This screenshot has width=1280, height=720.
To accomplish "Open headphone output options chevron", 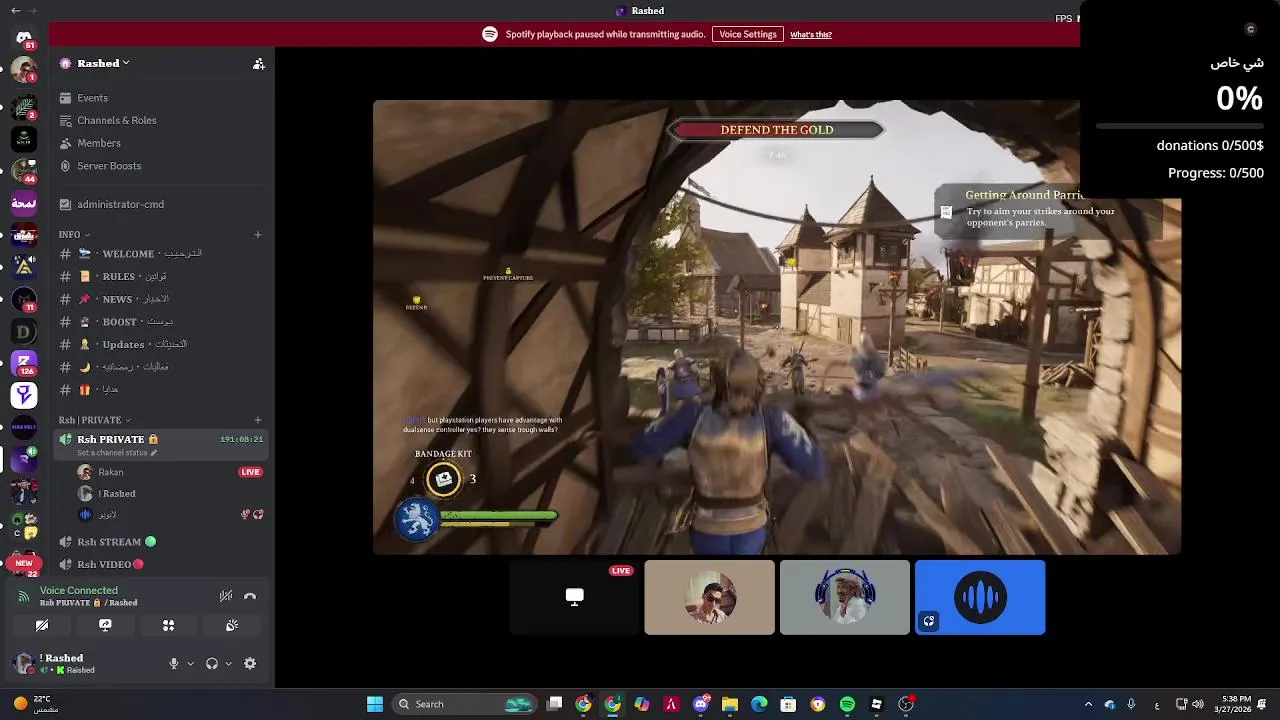I will point(228,663).
